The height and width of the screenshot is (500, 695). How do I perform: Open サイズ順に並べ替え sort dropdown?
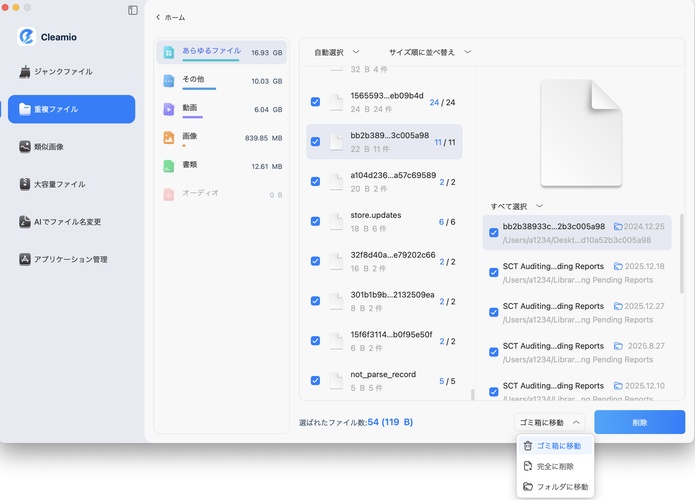pyautogui.click(x=430, y=51)
